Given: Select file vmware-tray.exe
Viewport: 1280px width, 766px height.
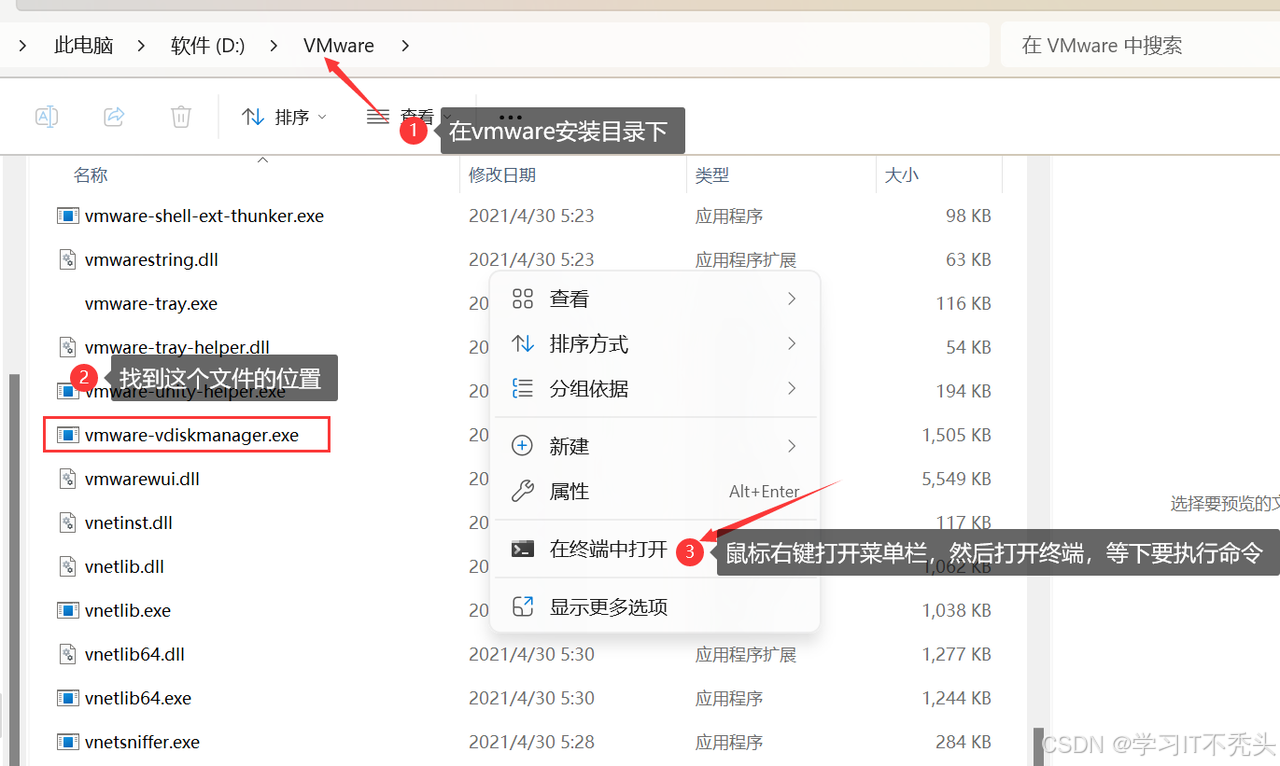Looking at the screenshot, I should click(151, 303).
